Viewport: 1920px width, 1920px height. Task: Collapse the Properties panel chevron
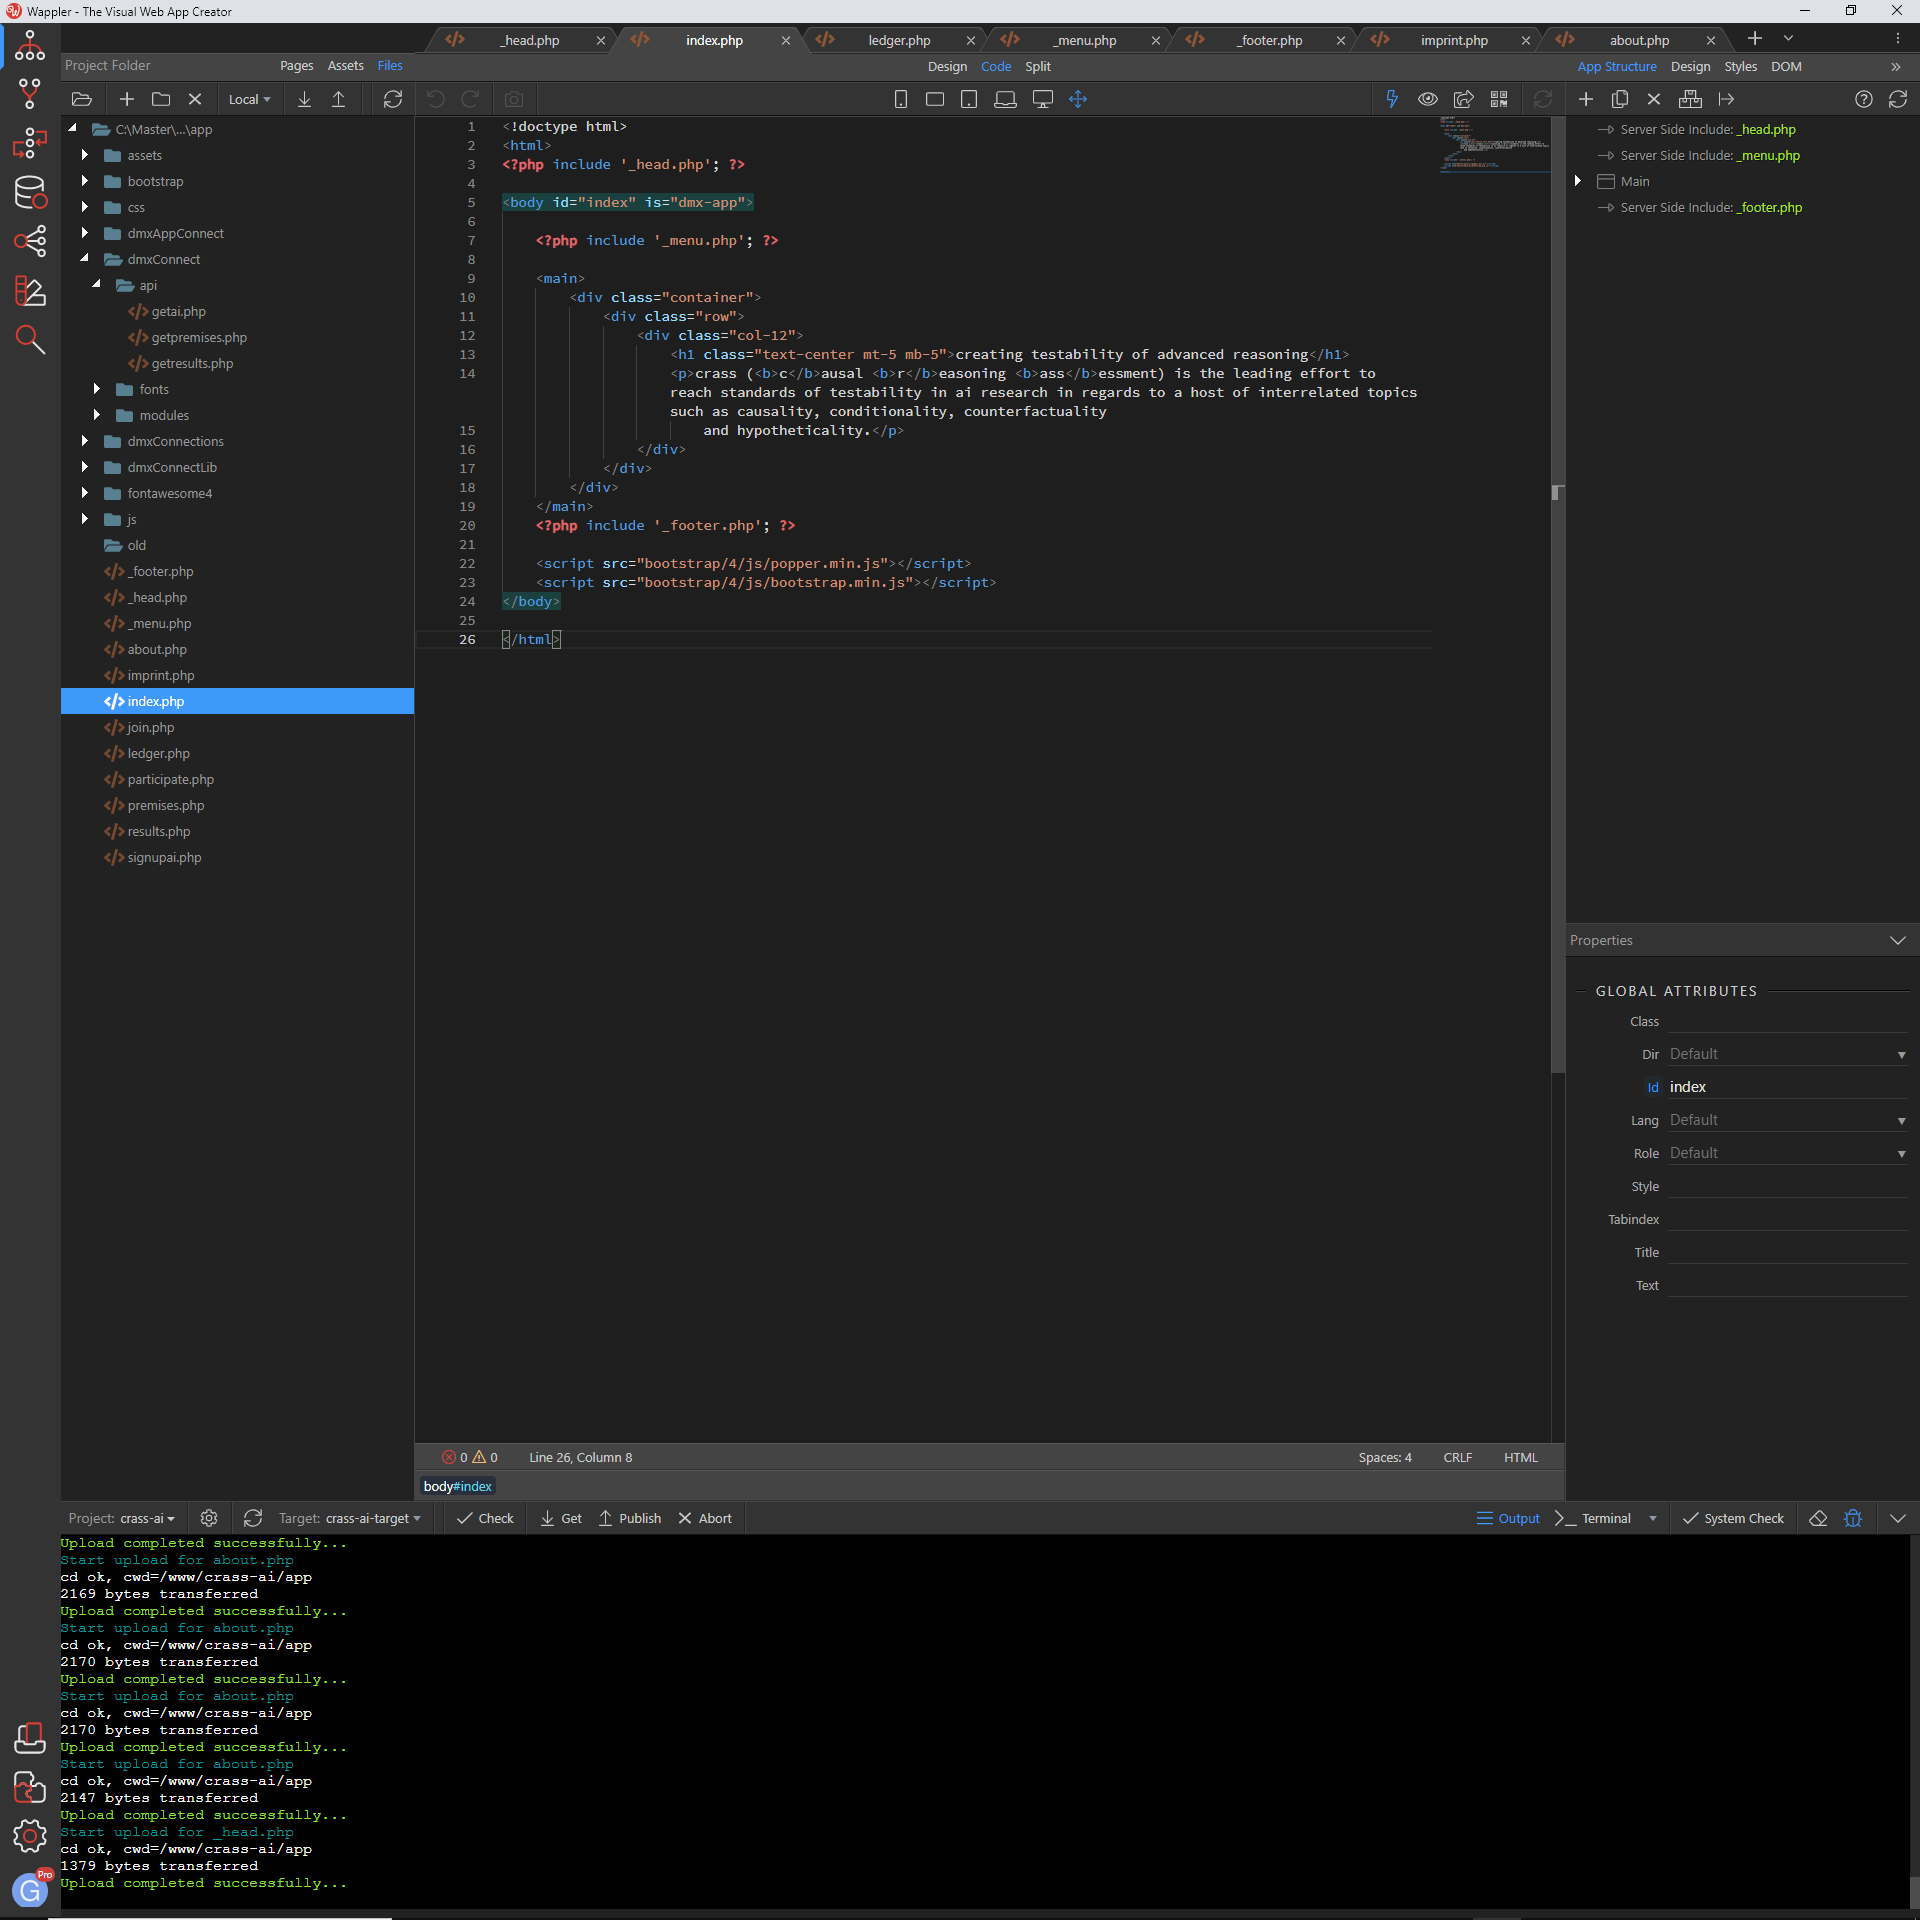point(1897,940)
